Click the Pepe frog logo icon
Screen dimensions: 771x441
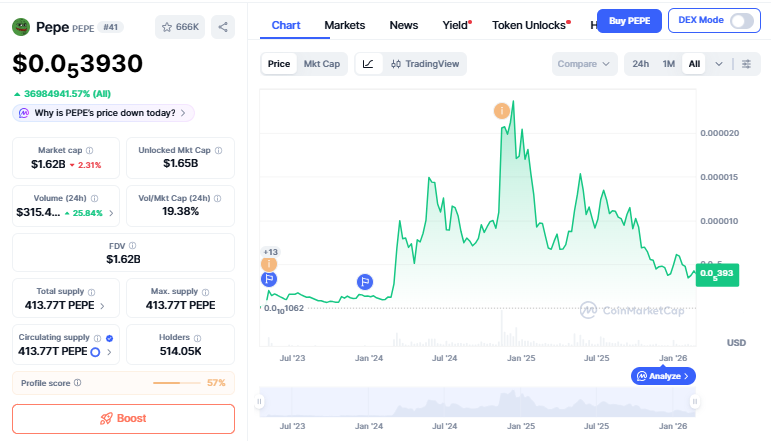[x=21, y=26]
